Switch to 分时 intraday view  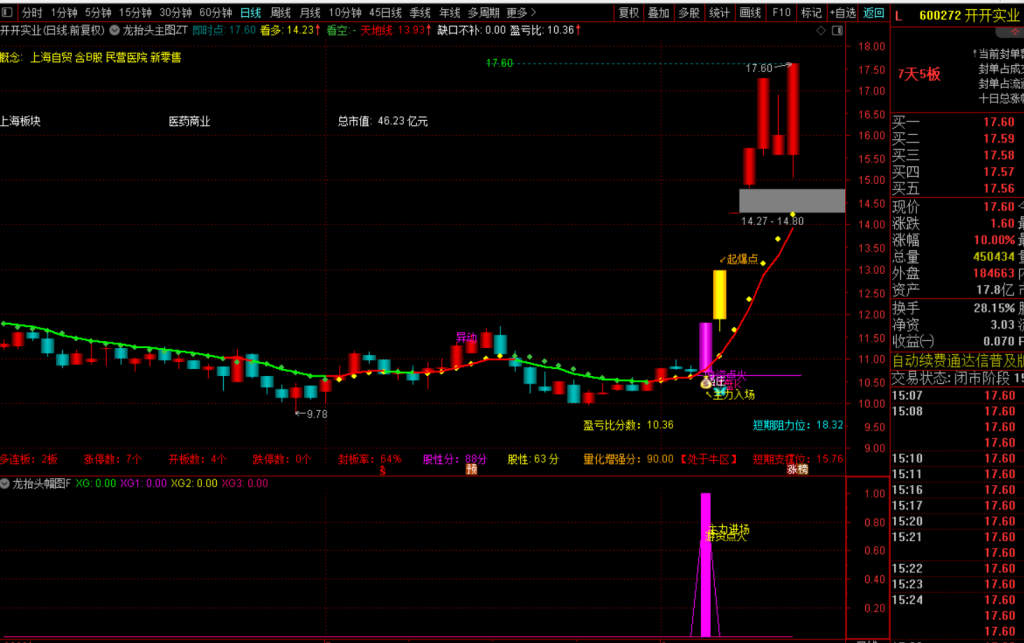pyautogui.click(x=31, y=12)
